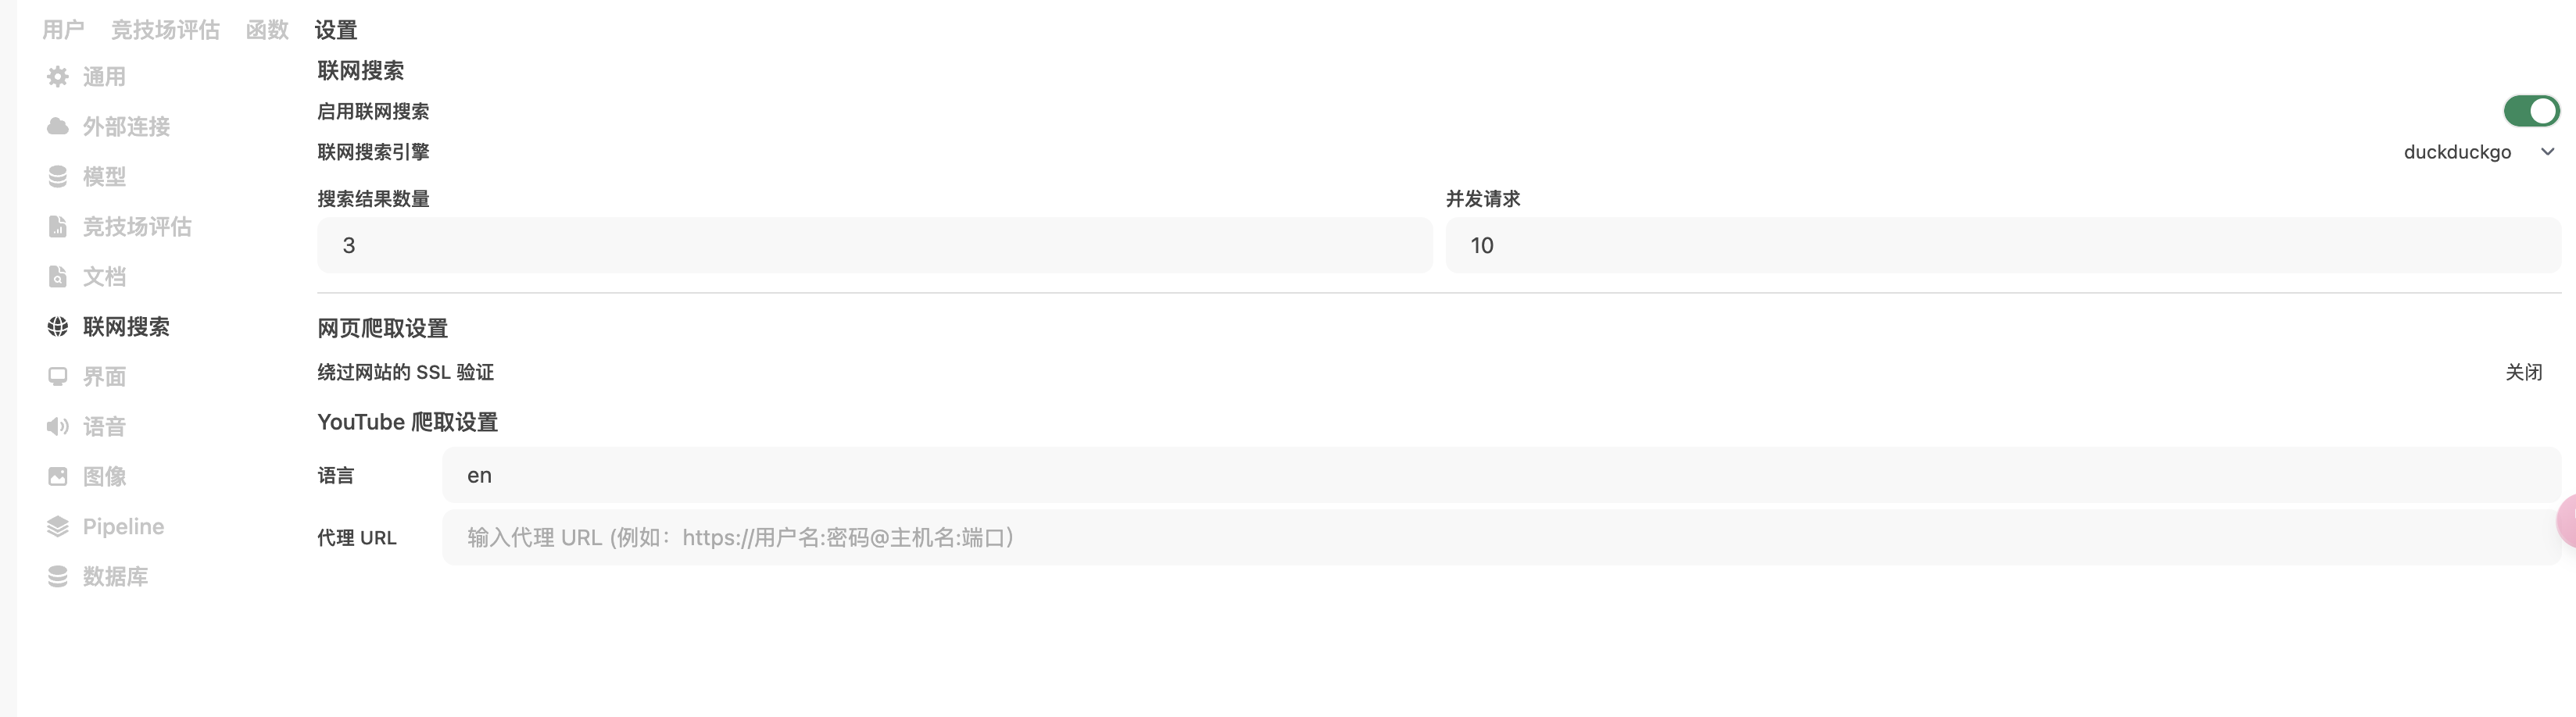Toggle SSL verification bypass 关闭 button

[x=2523, y=372]
